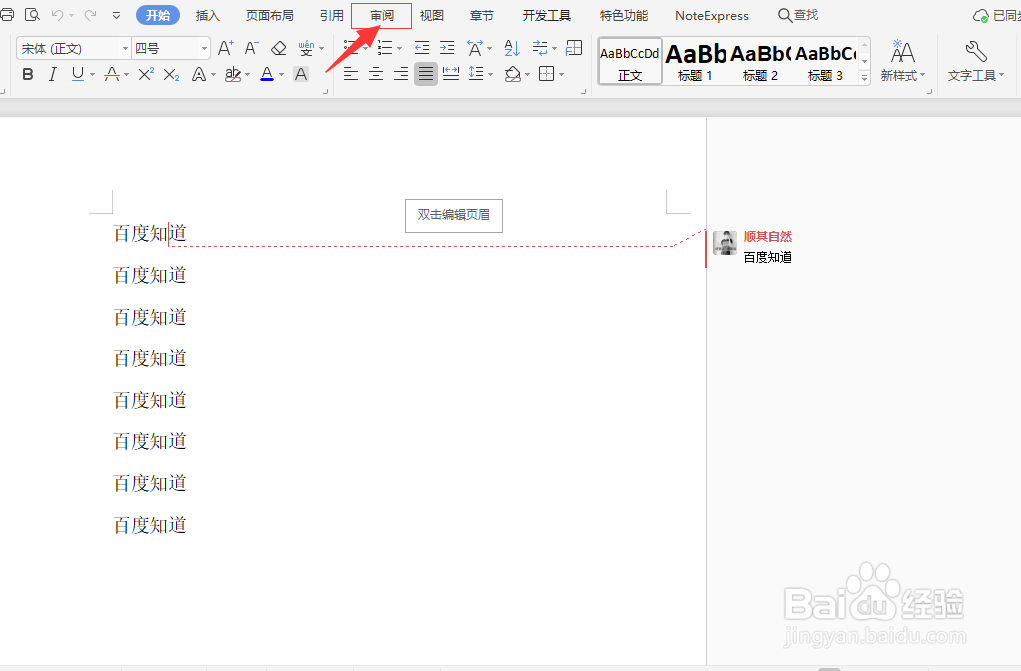
Task: Open font color picker dropdown arrow
Action: pyautogui.click(x=281, y=75)
